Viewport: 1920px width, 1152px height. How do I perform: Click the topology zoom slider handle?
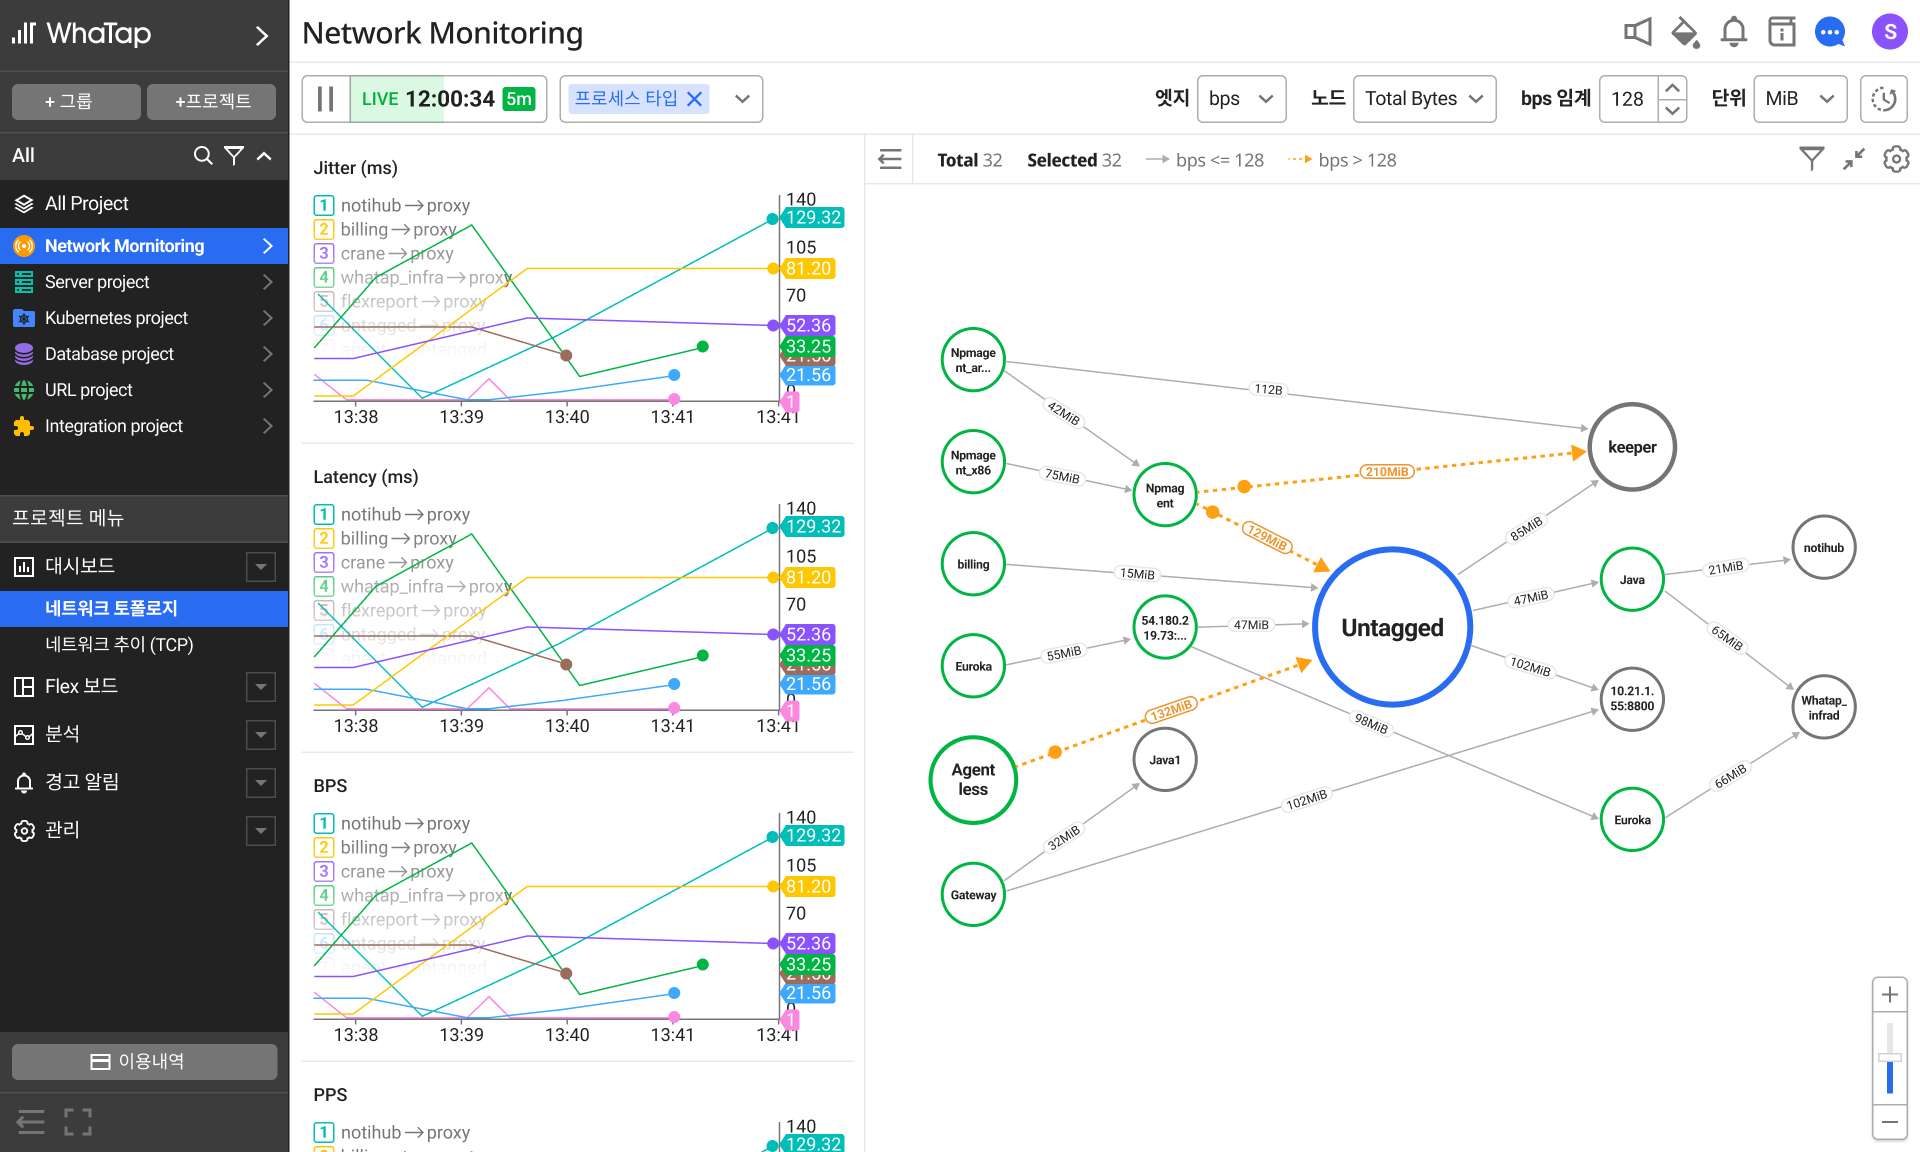point(1889,1057)
